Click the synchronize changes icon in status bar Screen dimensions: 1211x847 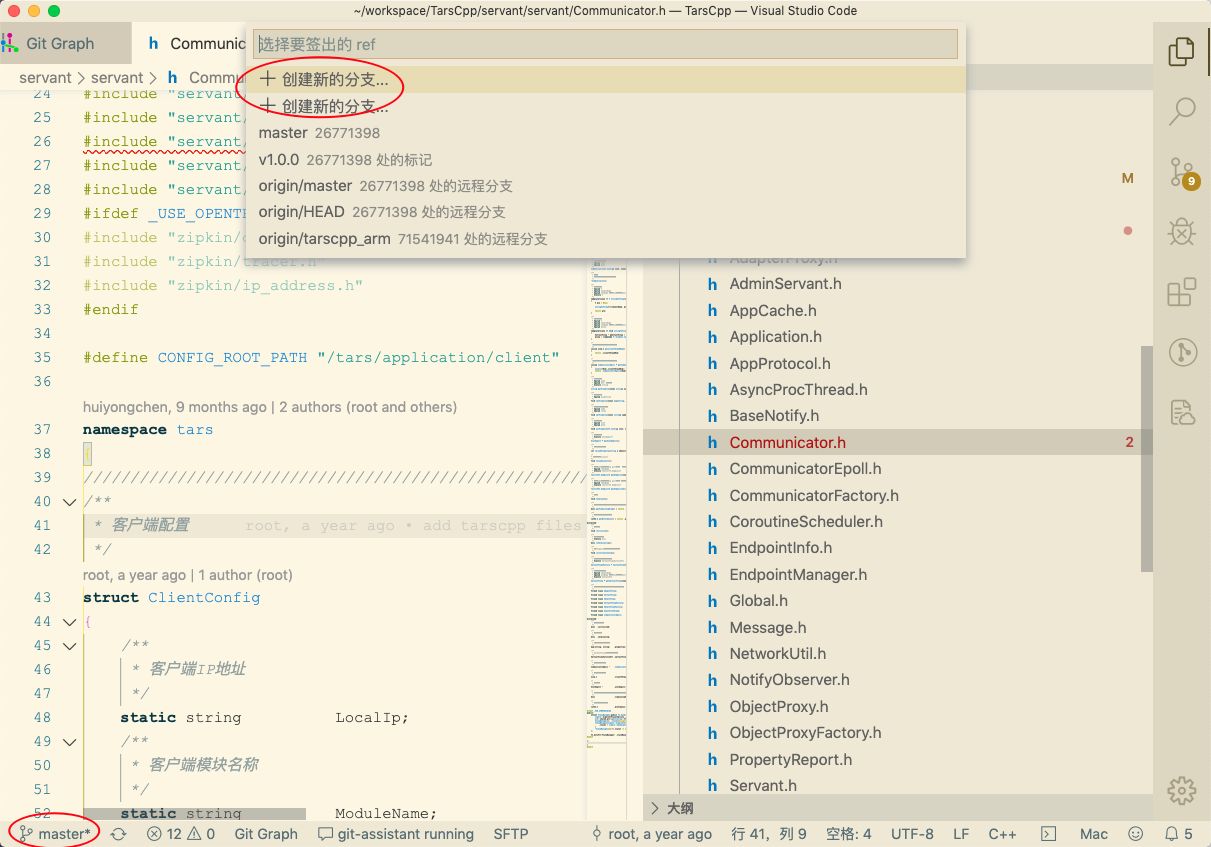point(119,834)
